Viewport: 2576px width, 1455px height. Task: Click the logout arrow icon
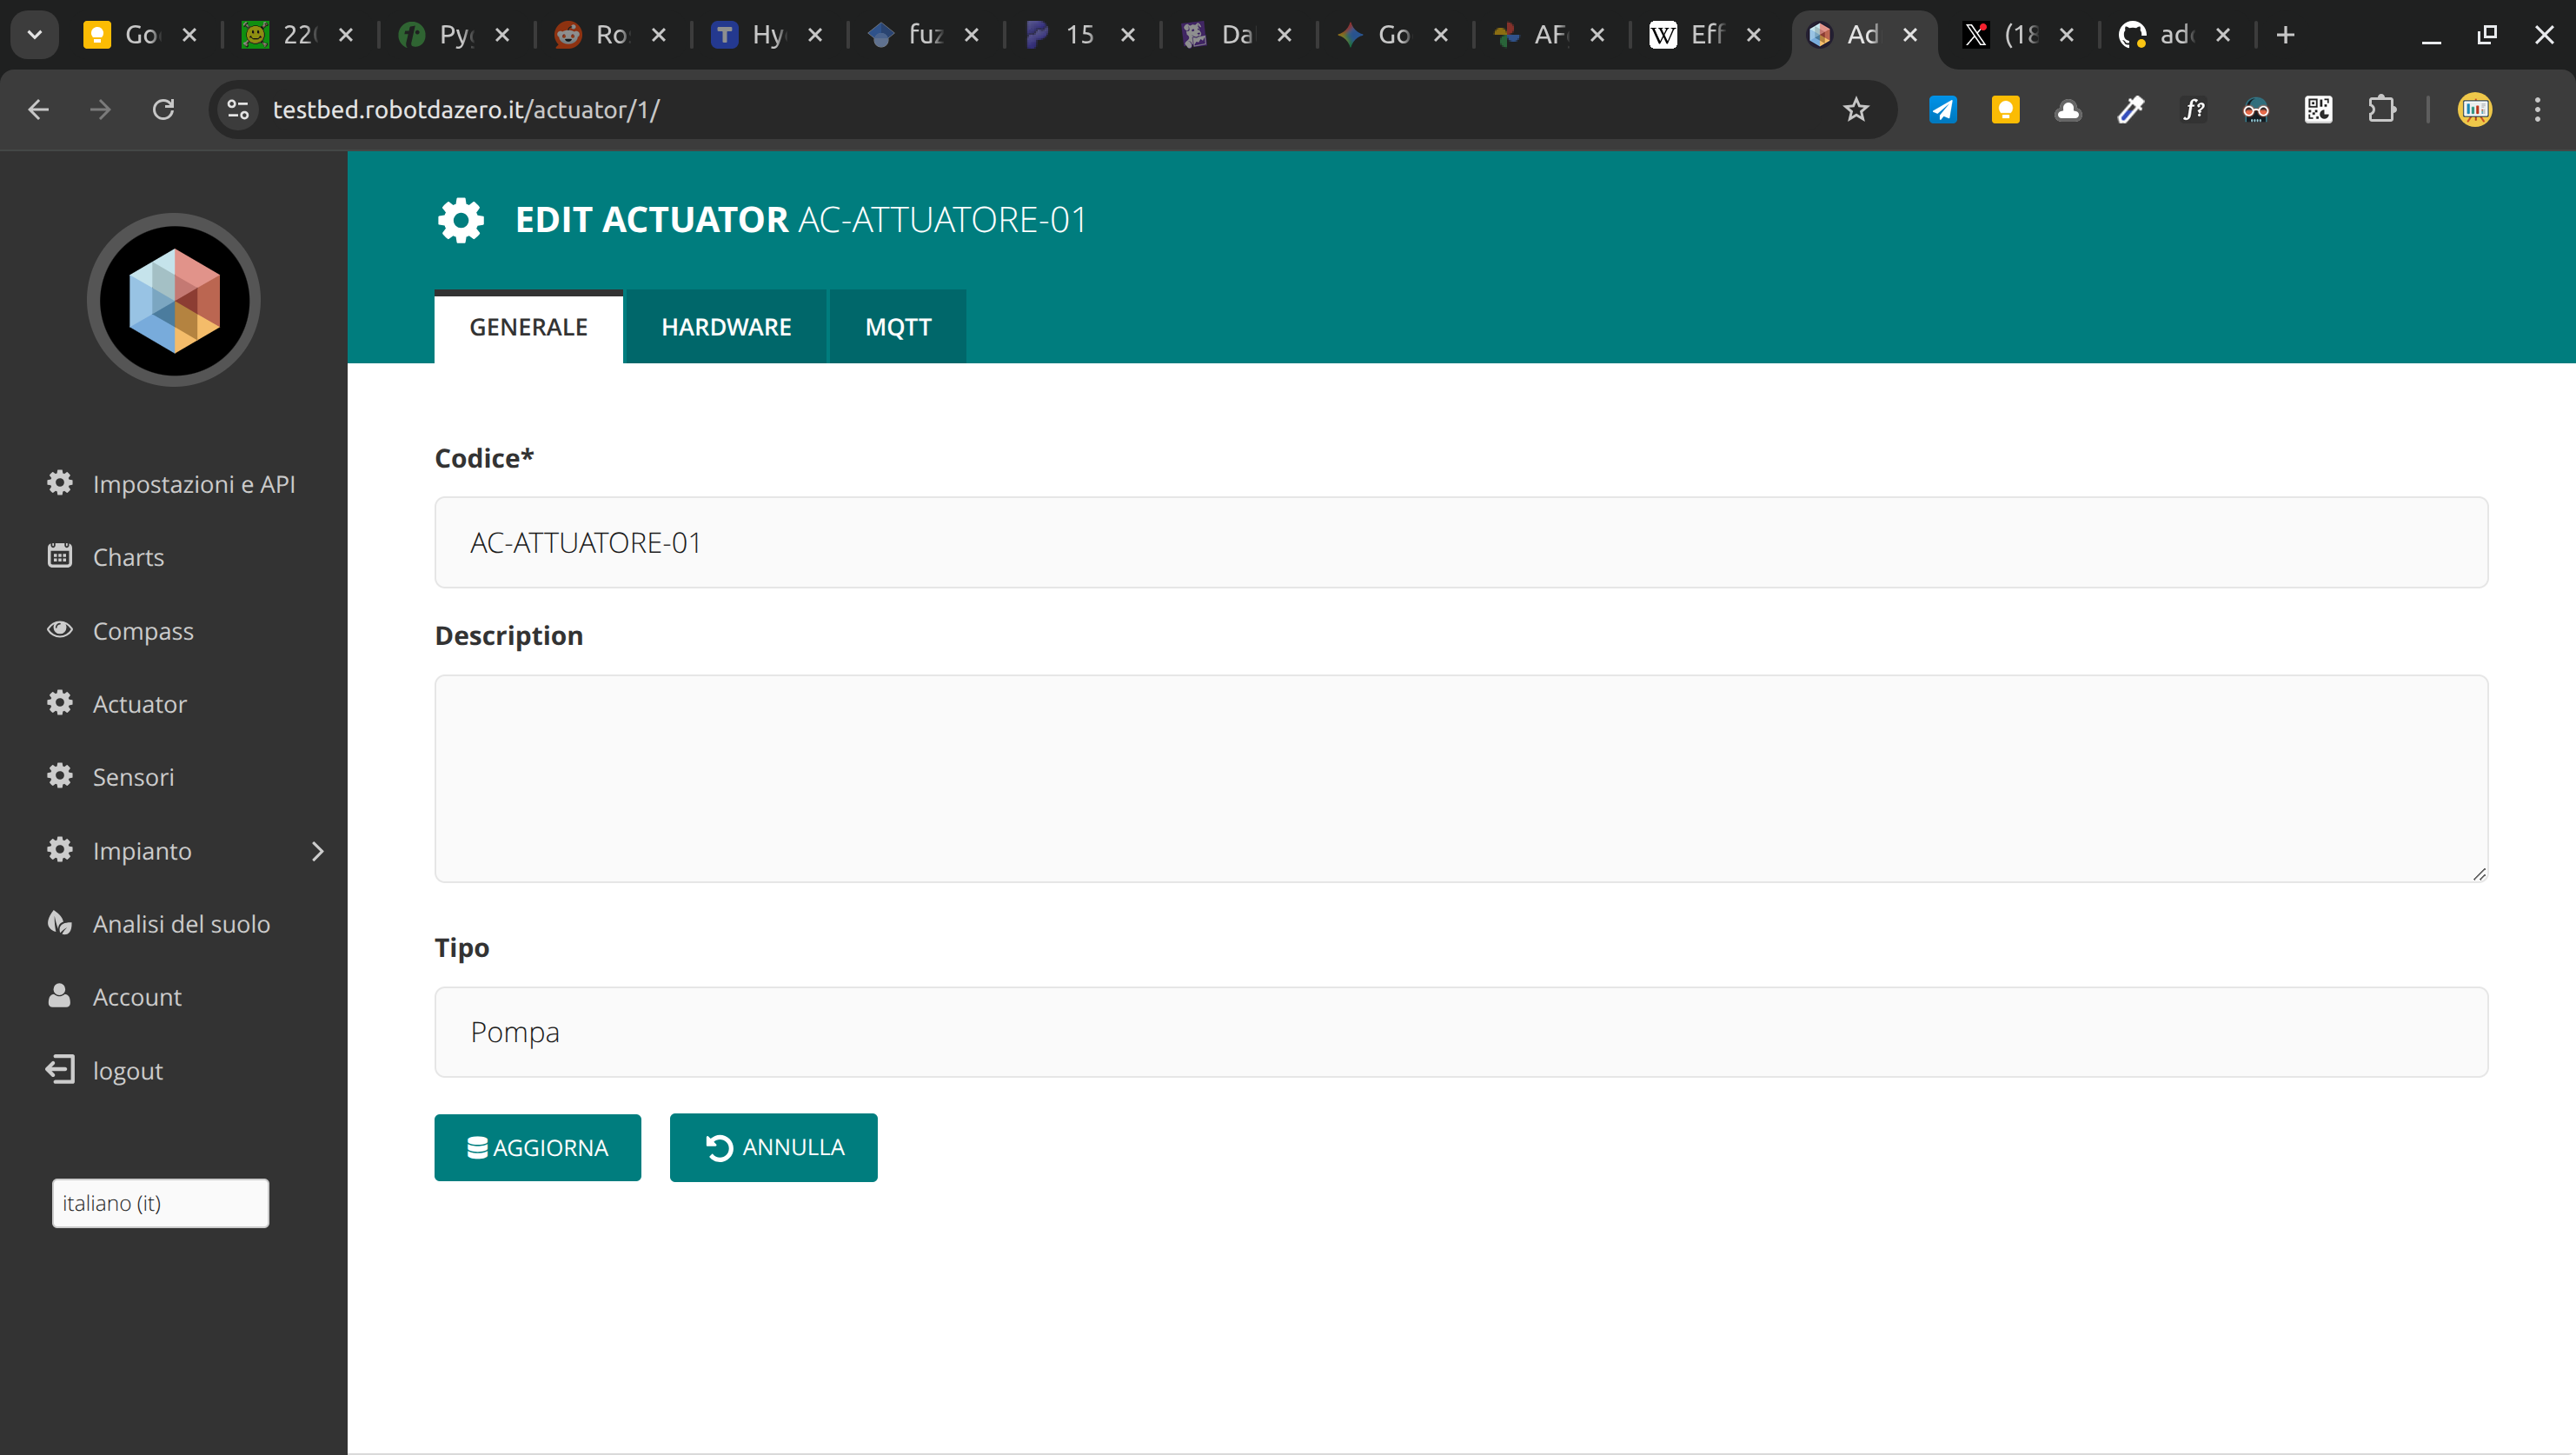(60, 1069)
